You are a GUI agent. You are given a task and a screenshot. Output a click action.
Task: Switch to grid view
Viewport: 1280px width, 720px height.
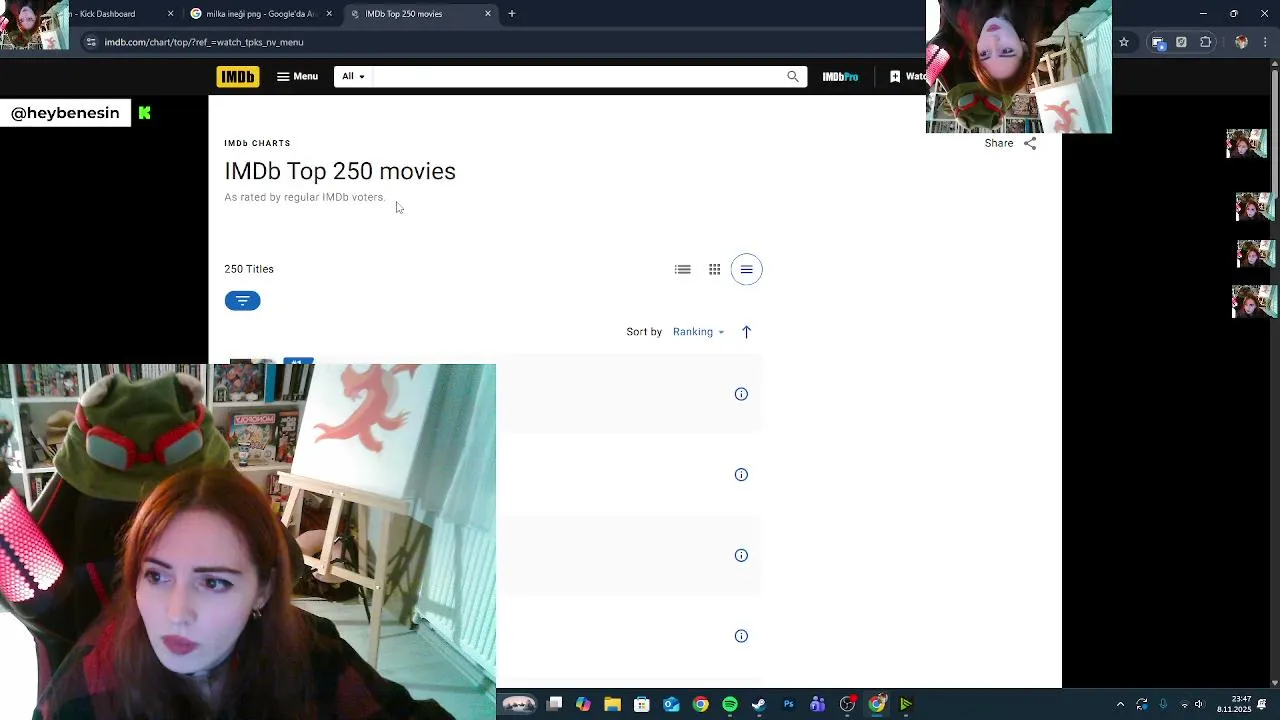715,269
